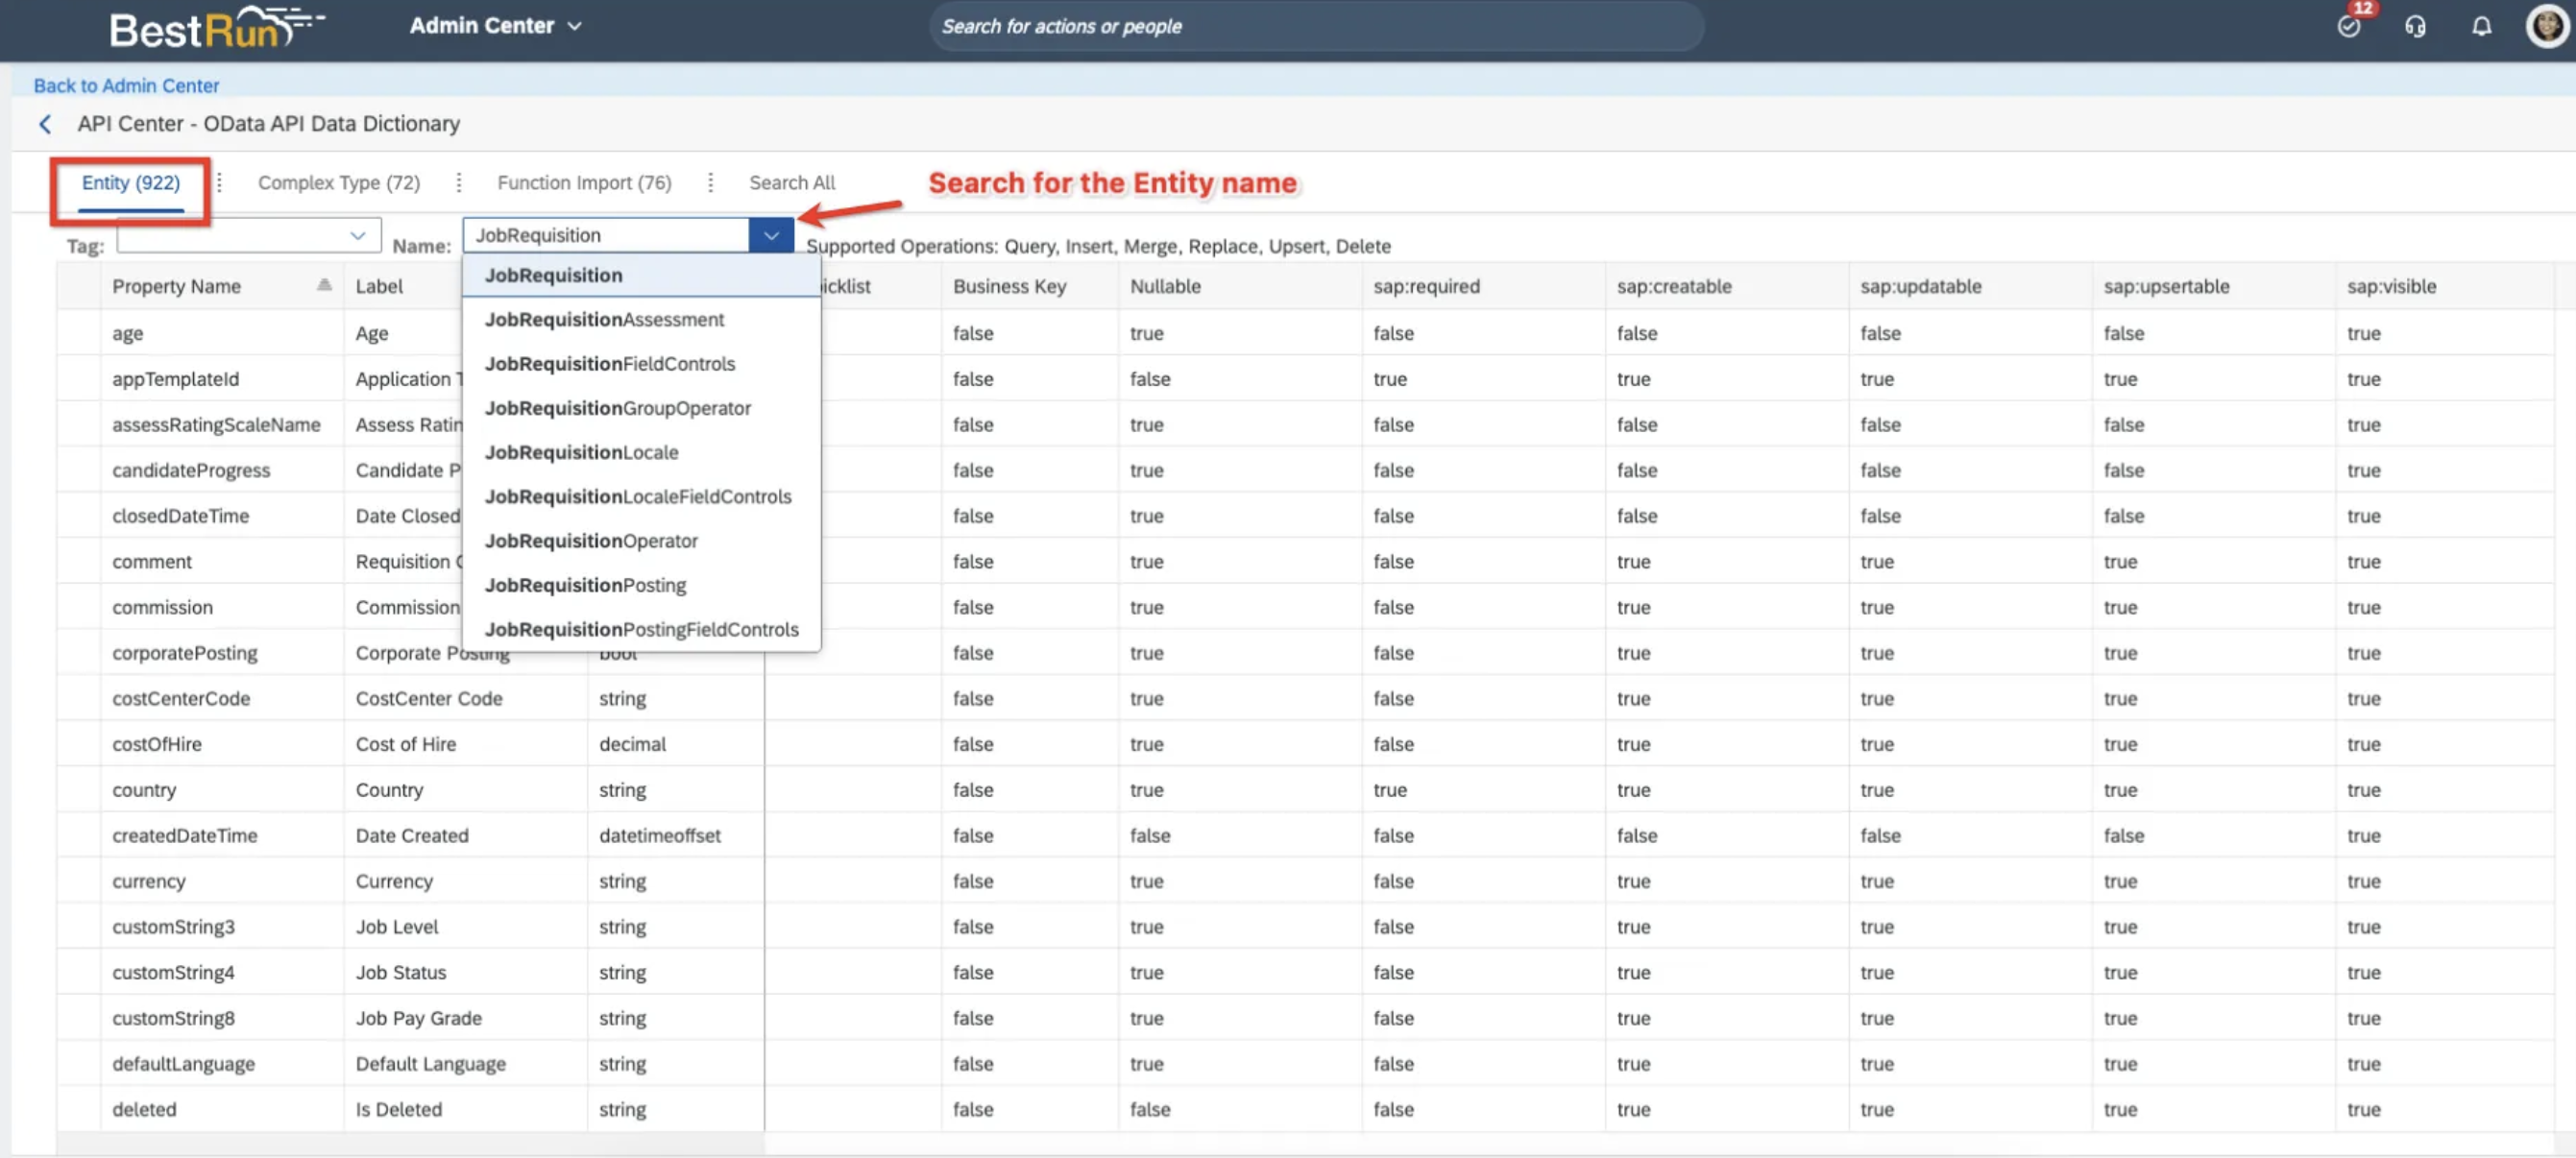2576x1158 pixels.
Task: Click the back arrow beside API Center title
Action: click(45, 124)
